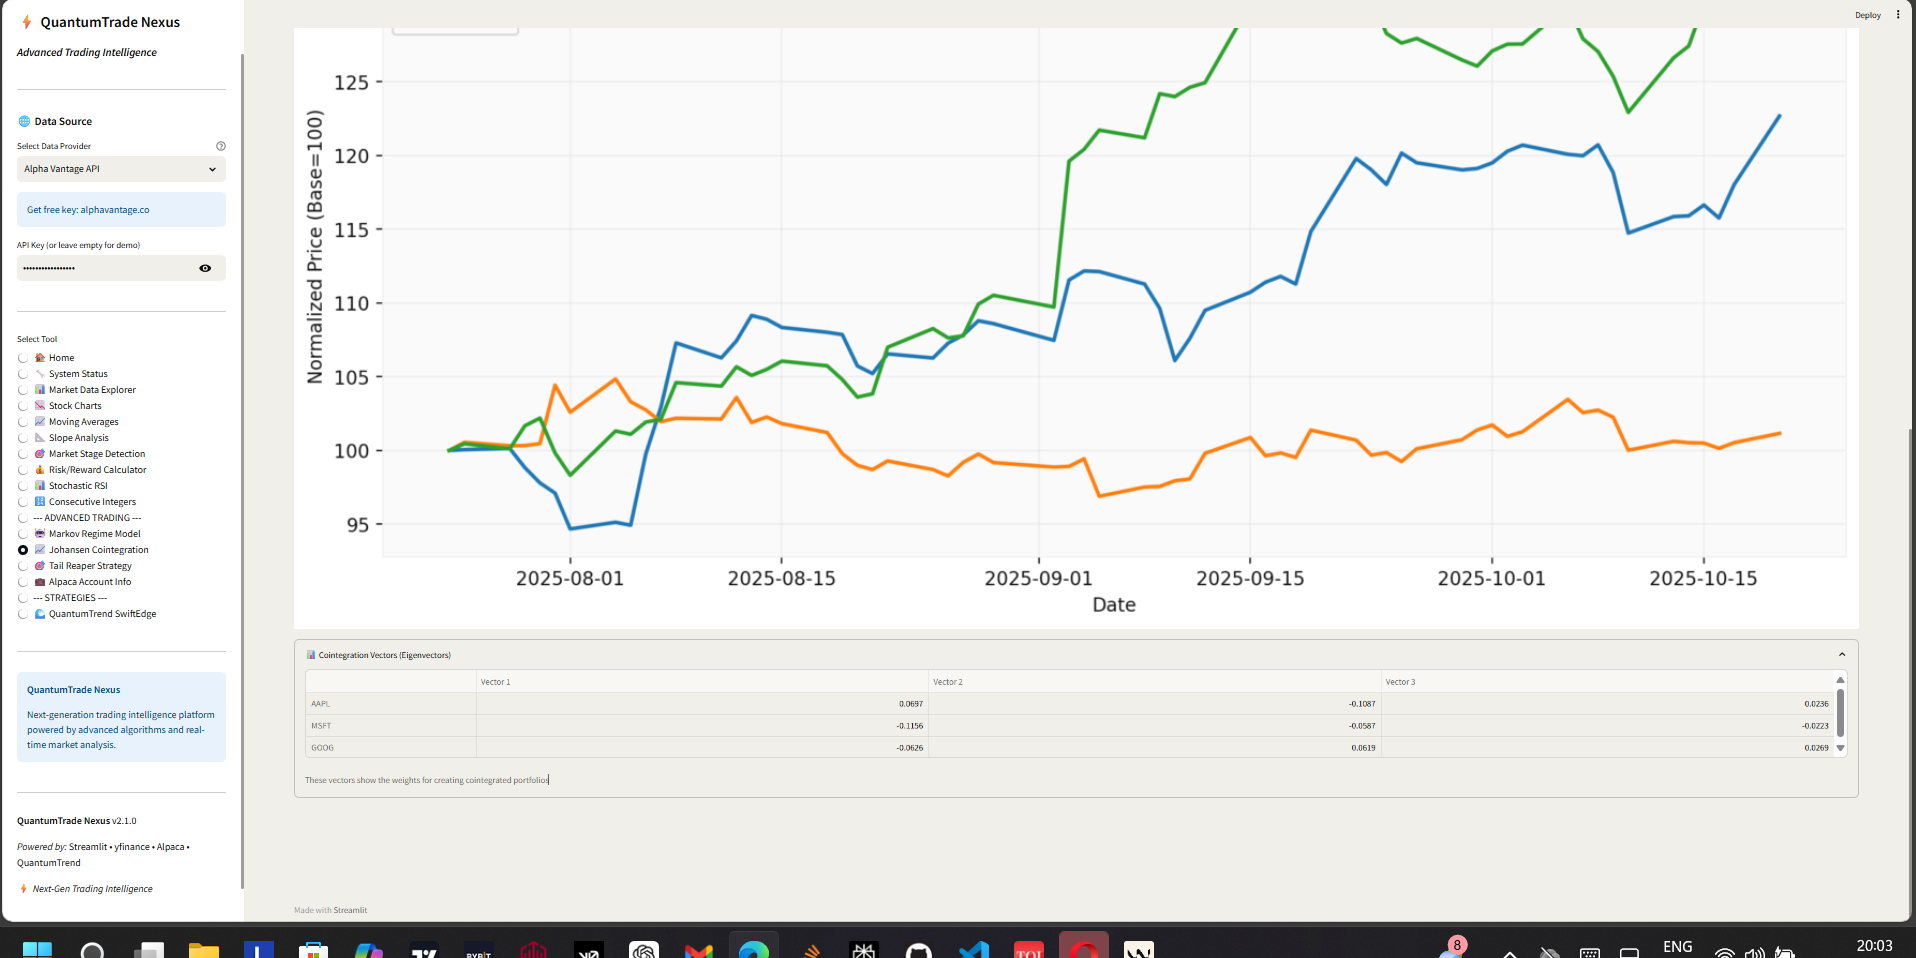Select the MSFT row label
This screenshot has height=958, width=1916.
click(x=321, y=726)
